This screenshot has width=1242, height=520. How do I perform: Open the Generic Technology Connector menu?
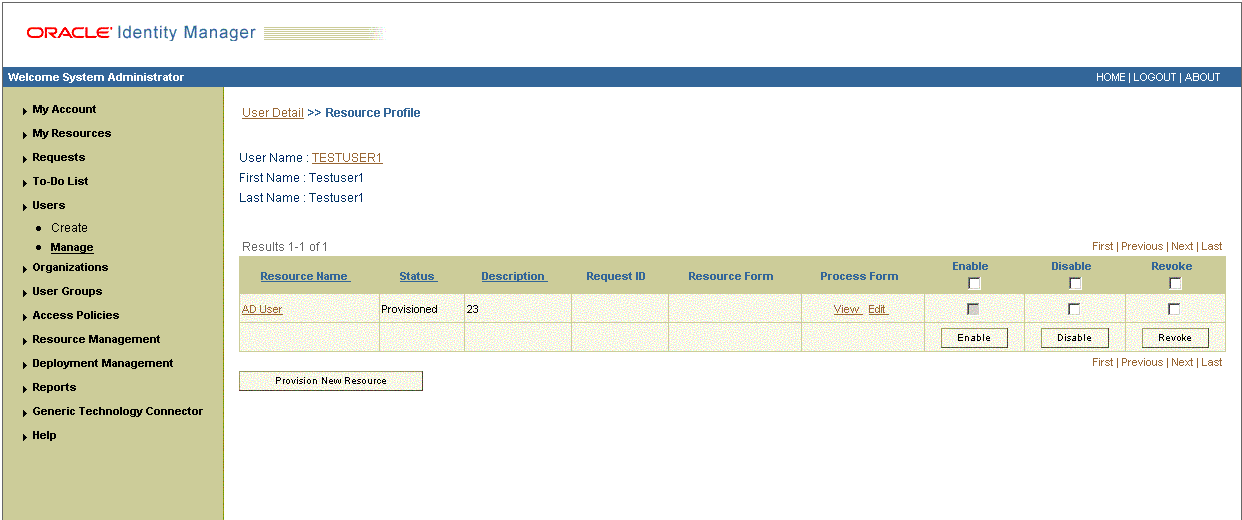pyautogui.click(x=118, y=411)
